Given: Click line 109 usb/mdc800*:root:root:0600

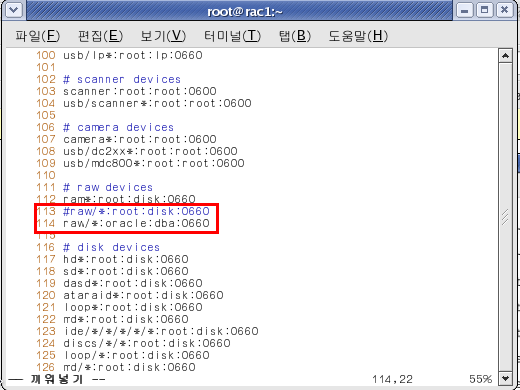Looking at the screenshot, I should click(x=154, y=163).
